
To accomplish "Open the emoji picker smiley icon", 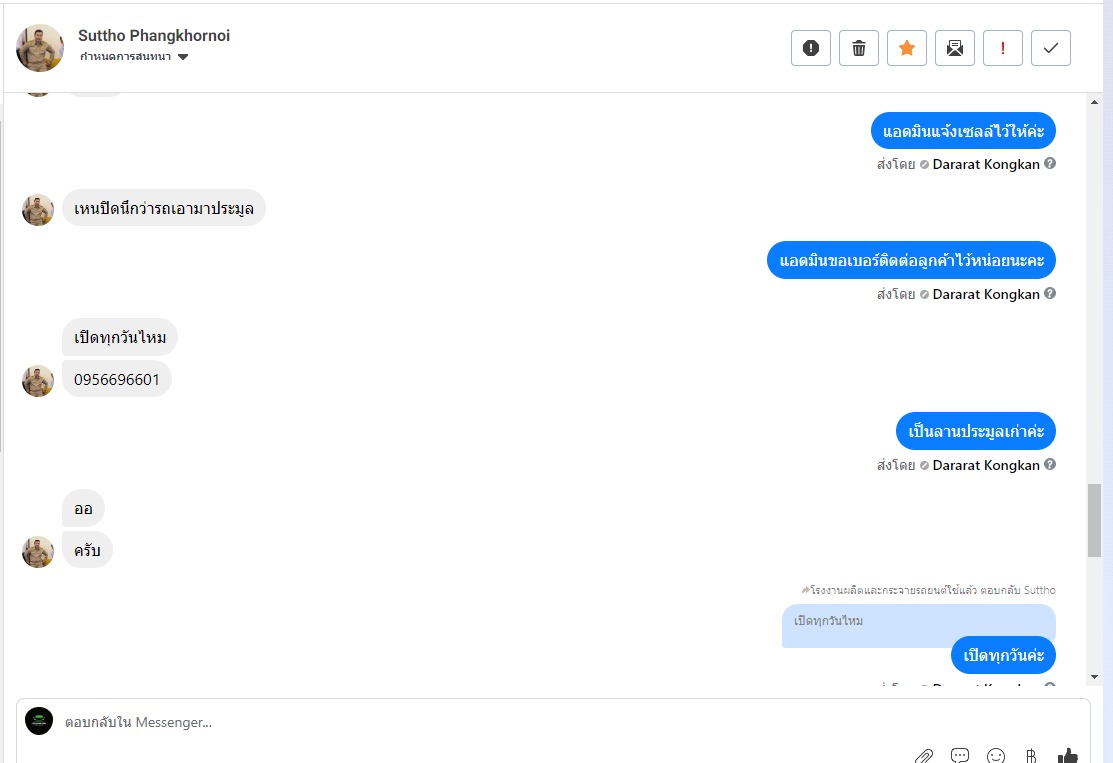I will click(996, 756).
